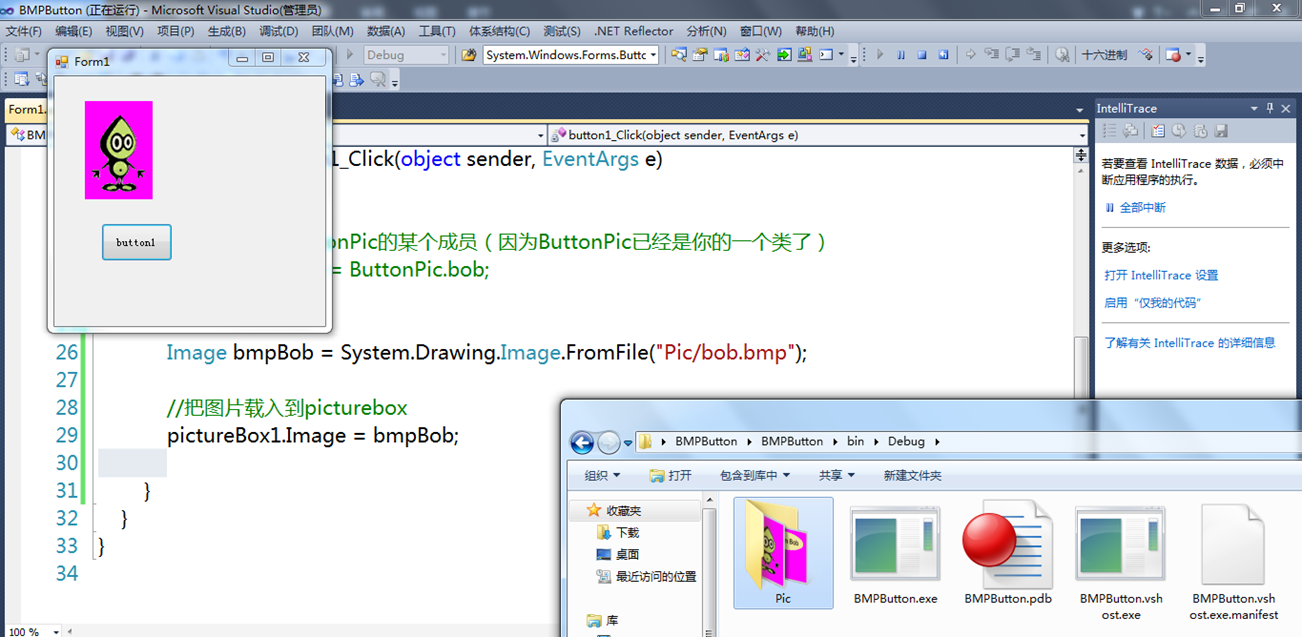Image resolution: width=1302 pixels, height=637 pixels.
Task: Click the Debug segment in Explorer address bar
Action: 907,441
